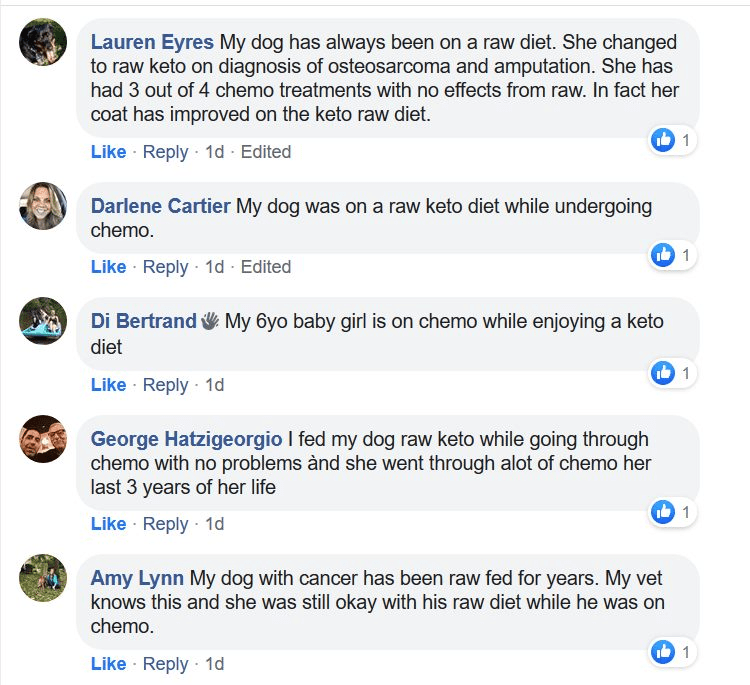View edit history on Lauren Eyres' comment
The height and width of the screenshot is (685, 750).
click(266, 152)
